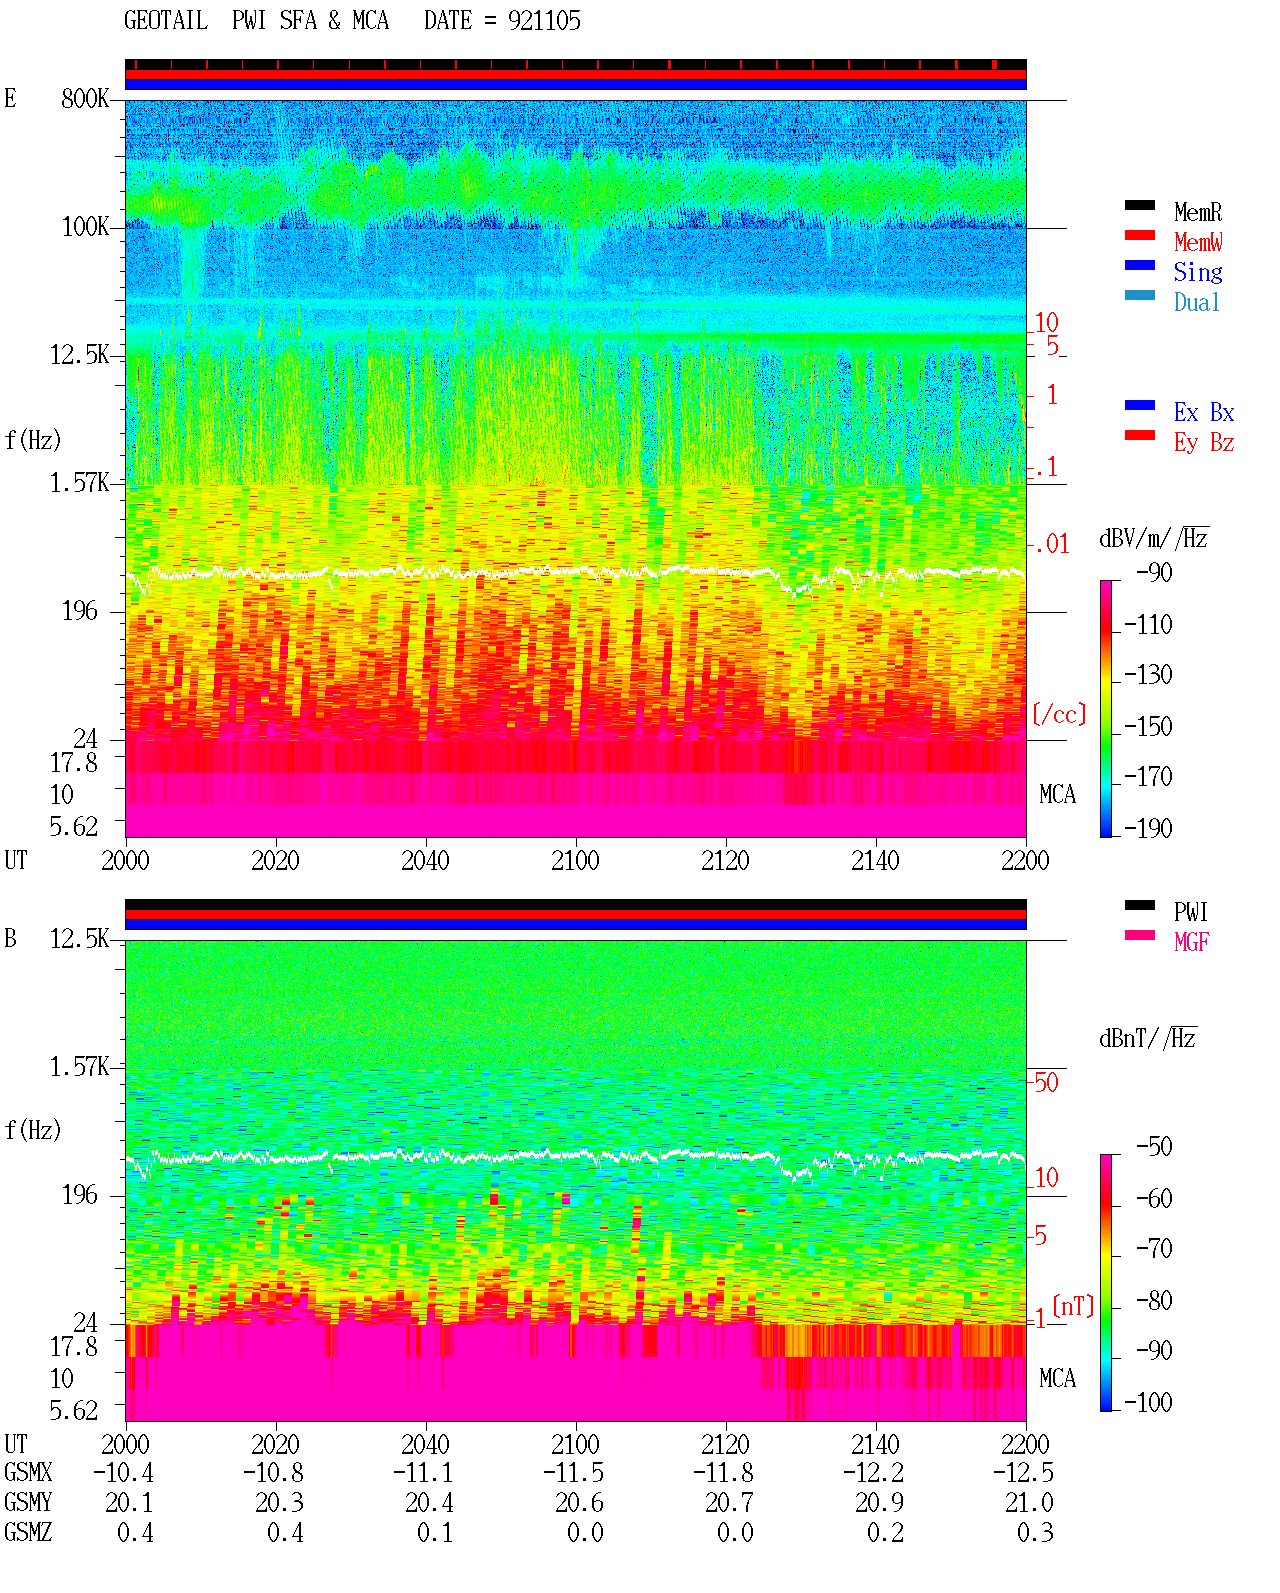
Task: Click the B magnetic field spectrogram plot
Action: [x=576, y=1181]
